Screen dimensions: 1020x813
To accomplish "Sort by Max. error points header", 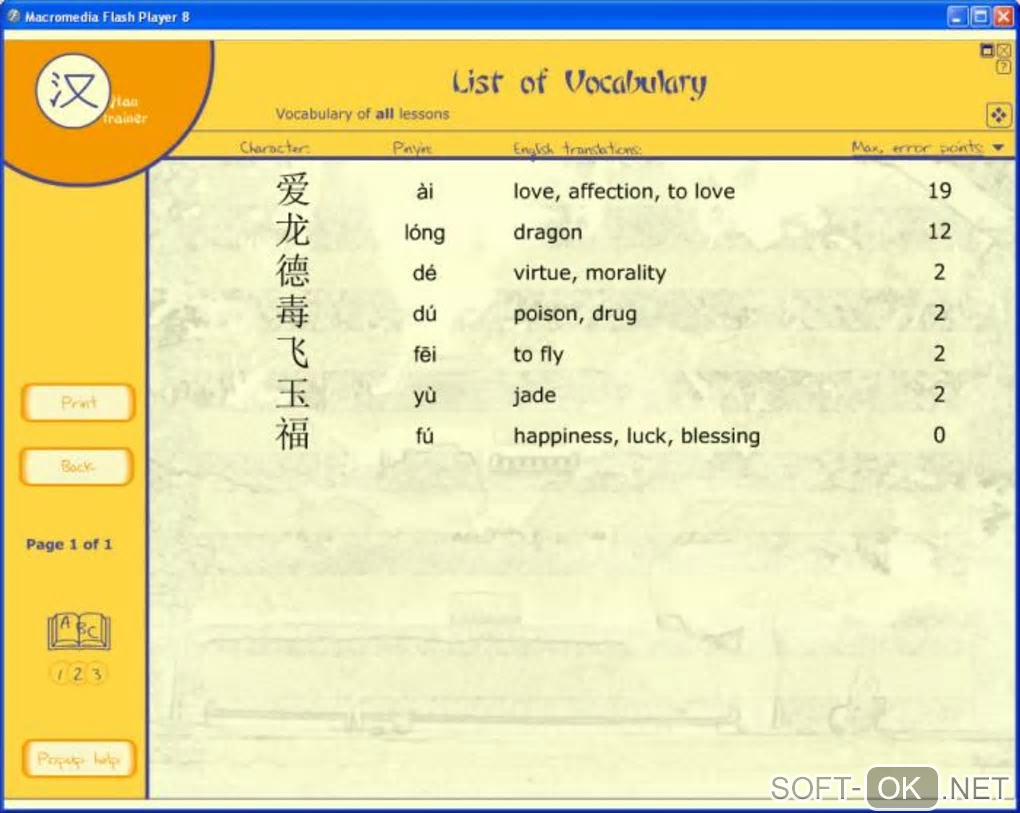I will click(x=917, y=148).
